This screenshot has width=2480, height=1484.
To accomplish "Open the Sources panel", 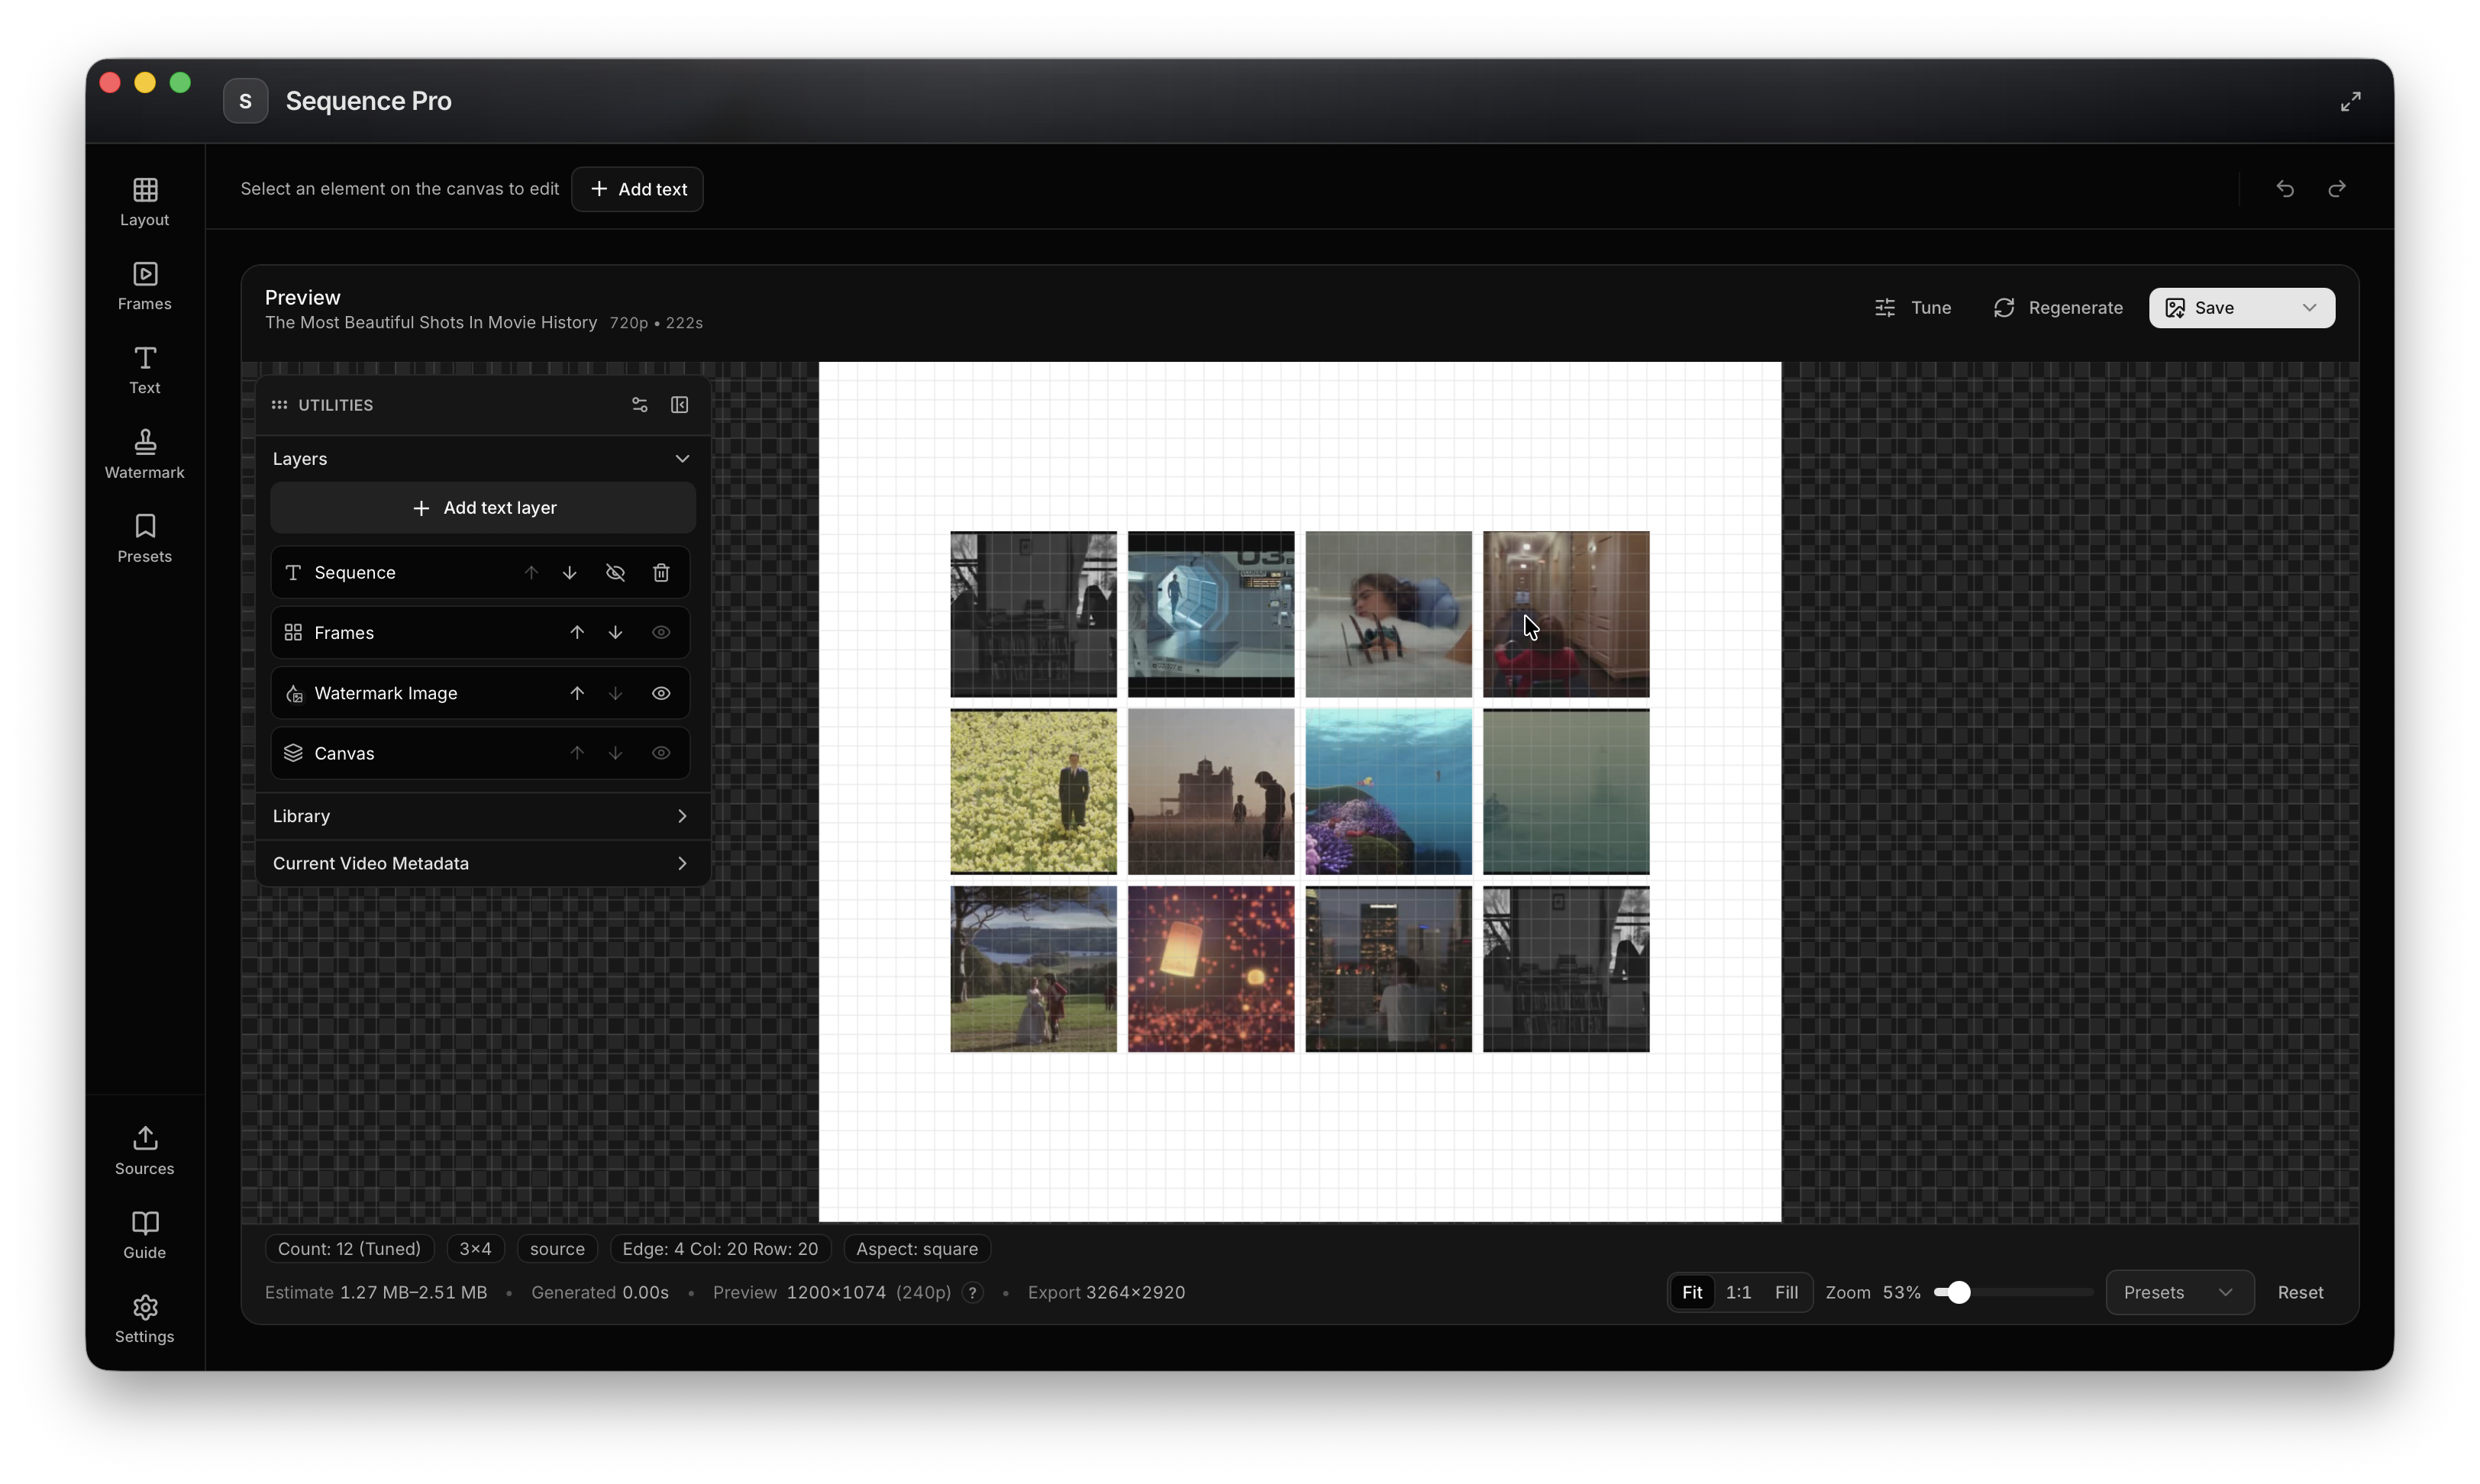I will [144, 1150].
